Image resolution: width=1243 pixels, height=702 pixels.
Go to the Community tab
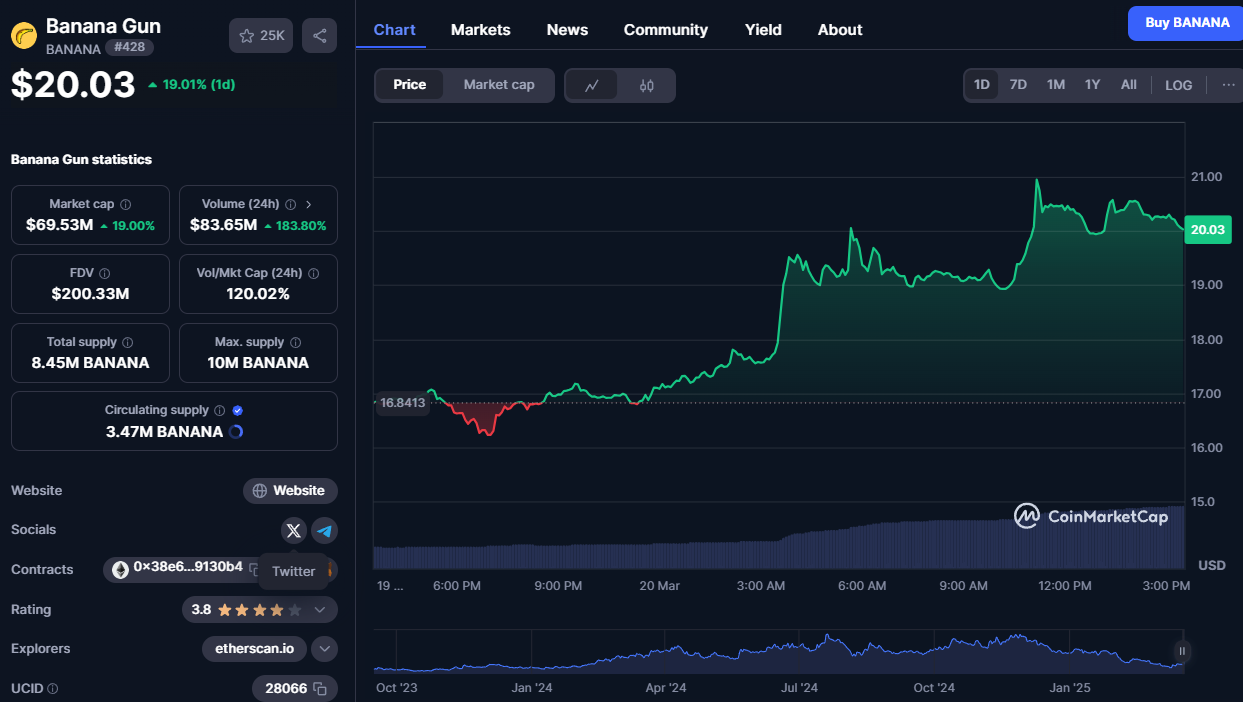click(x=665, y=30)
